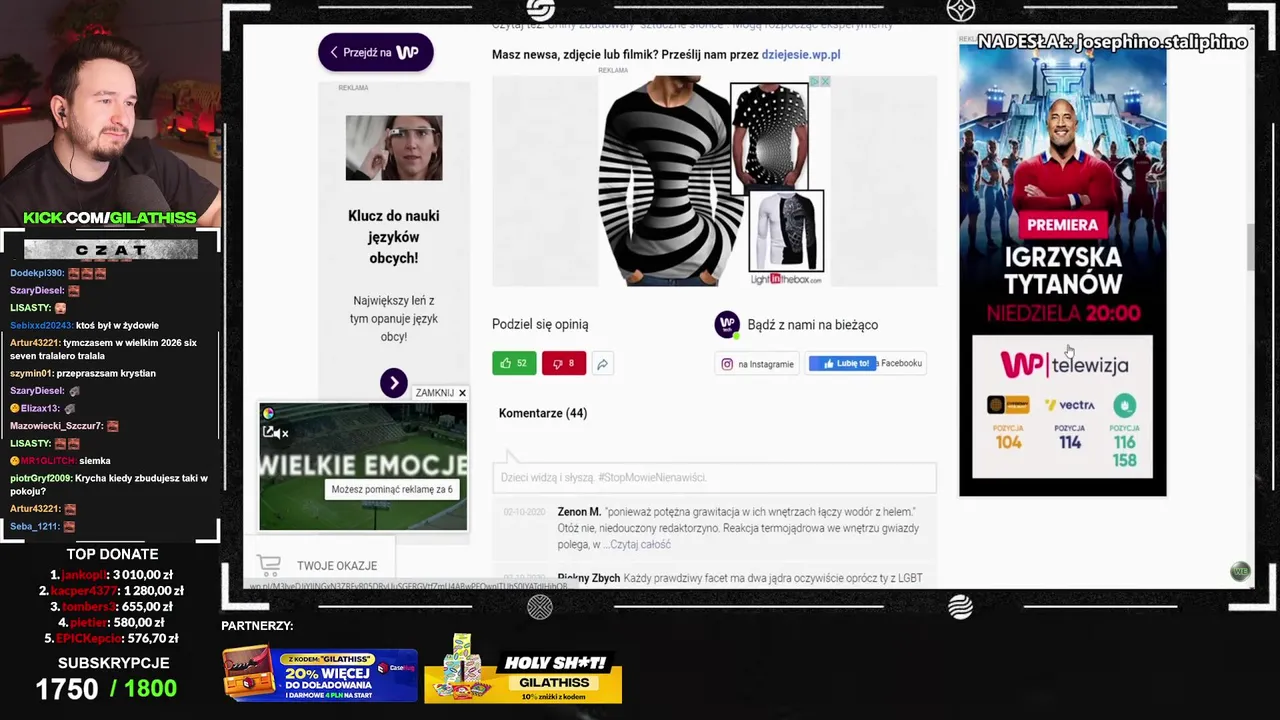Click the red thumbs-down button with 8

point(564,363)
